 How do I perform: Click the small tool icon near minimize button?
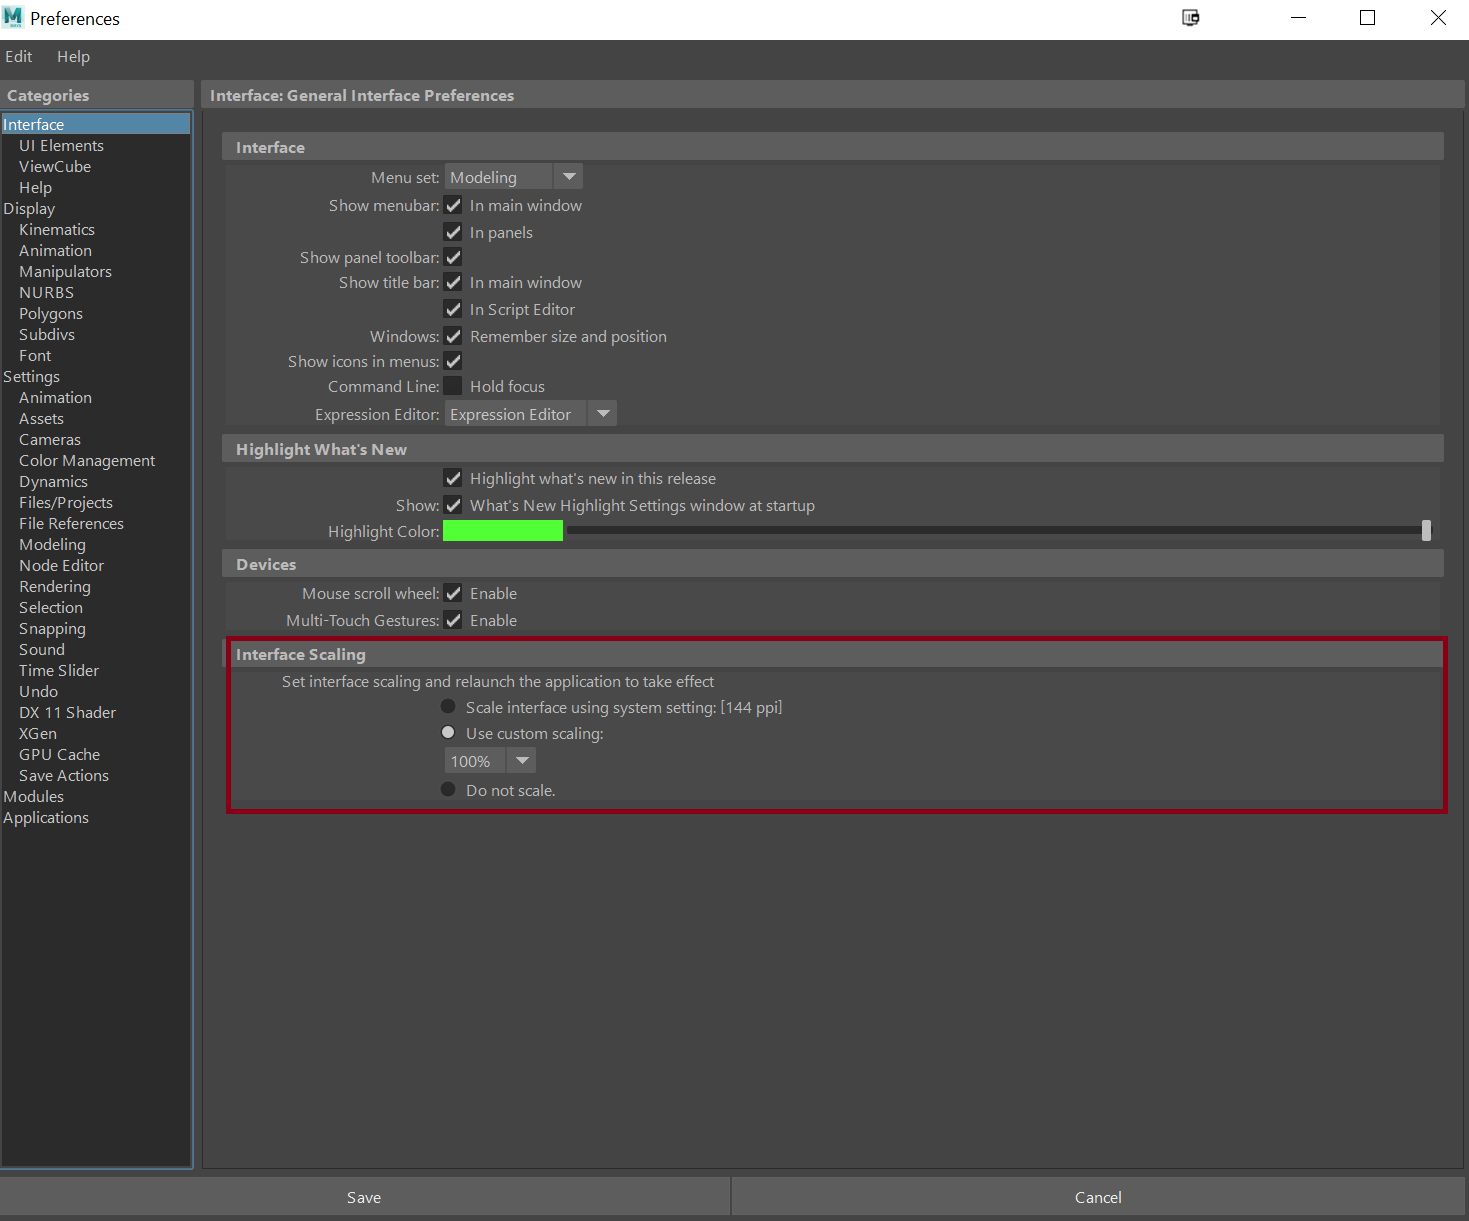point(1190,17)
